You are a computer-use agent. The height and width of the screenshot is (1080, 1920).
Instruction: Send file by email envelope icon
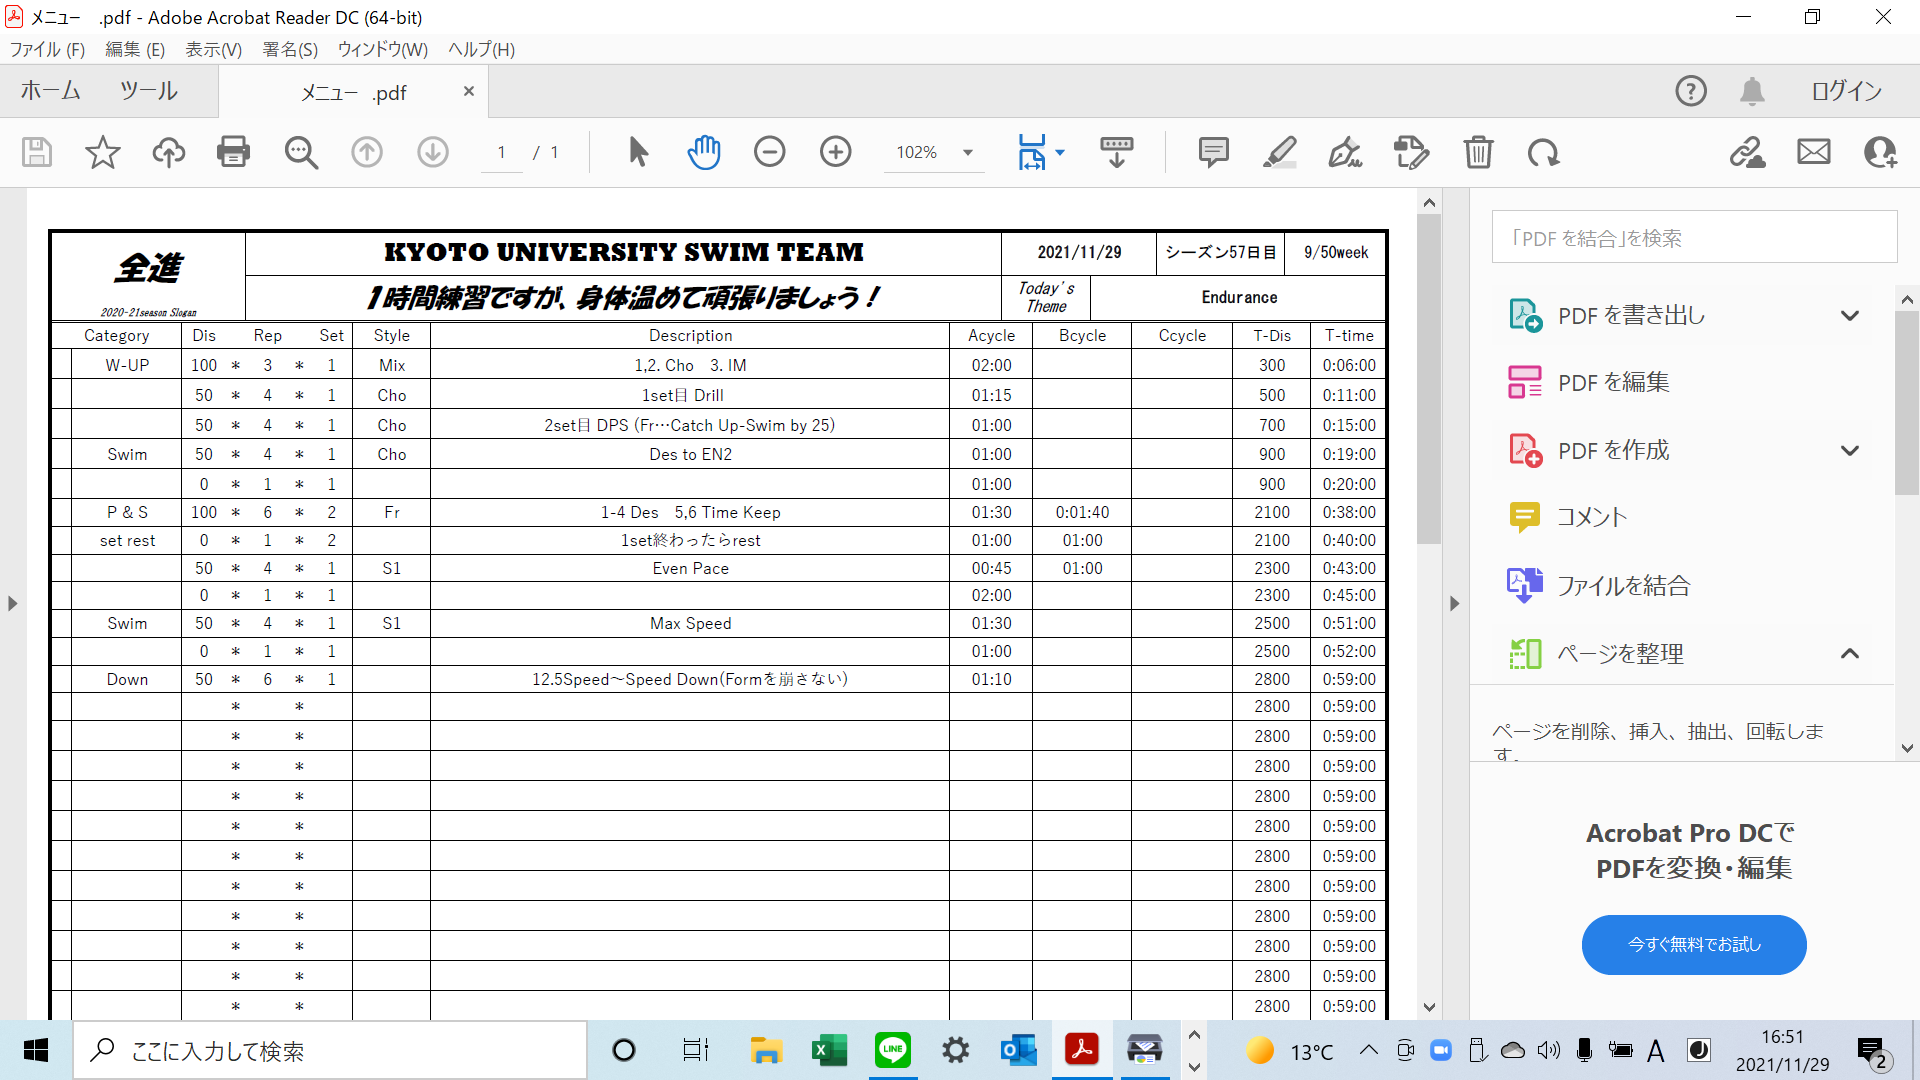1813,152
